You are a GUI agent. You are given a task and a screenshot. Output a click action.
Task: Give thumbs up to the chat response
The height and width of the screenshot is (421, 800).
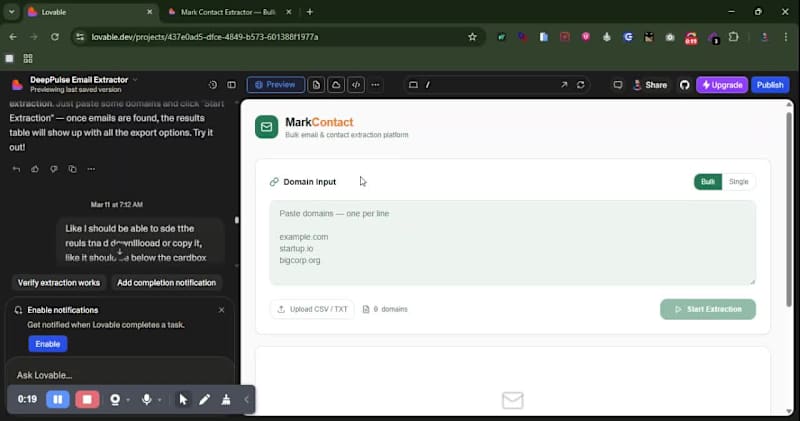coord(35,169)
